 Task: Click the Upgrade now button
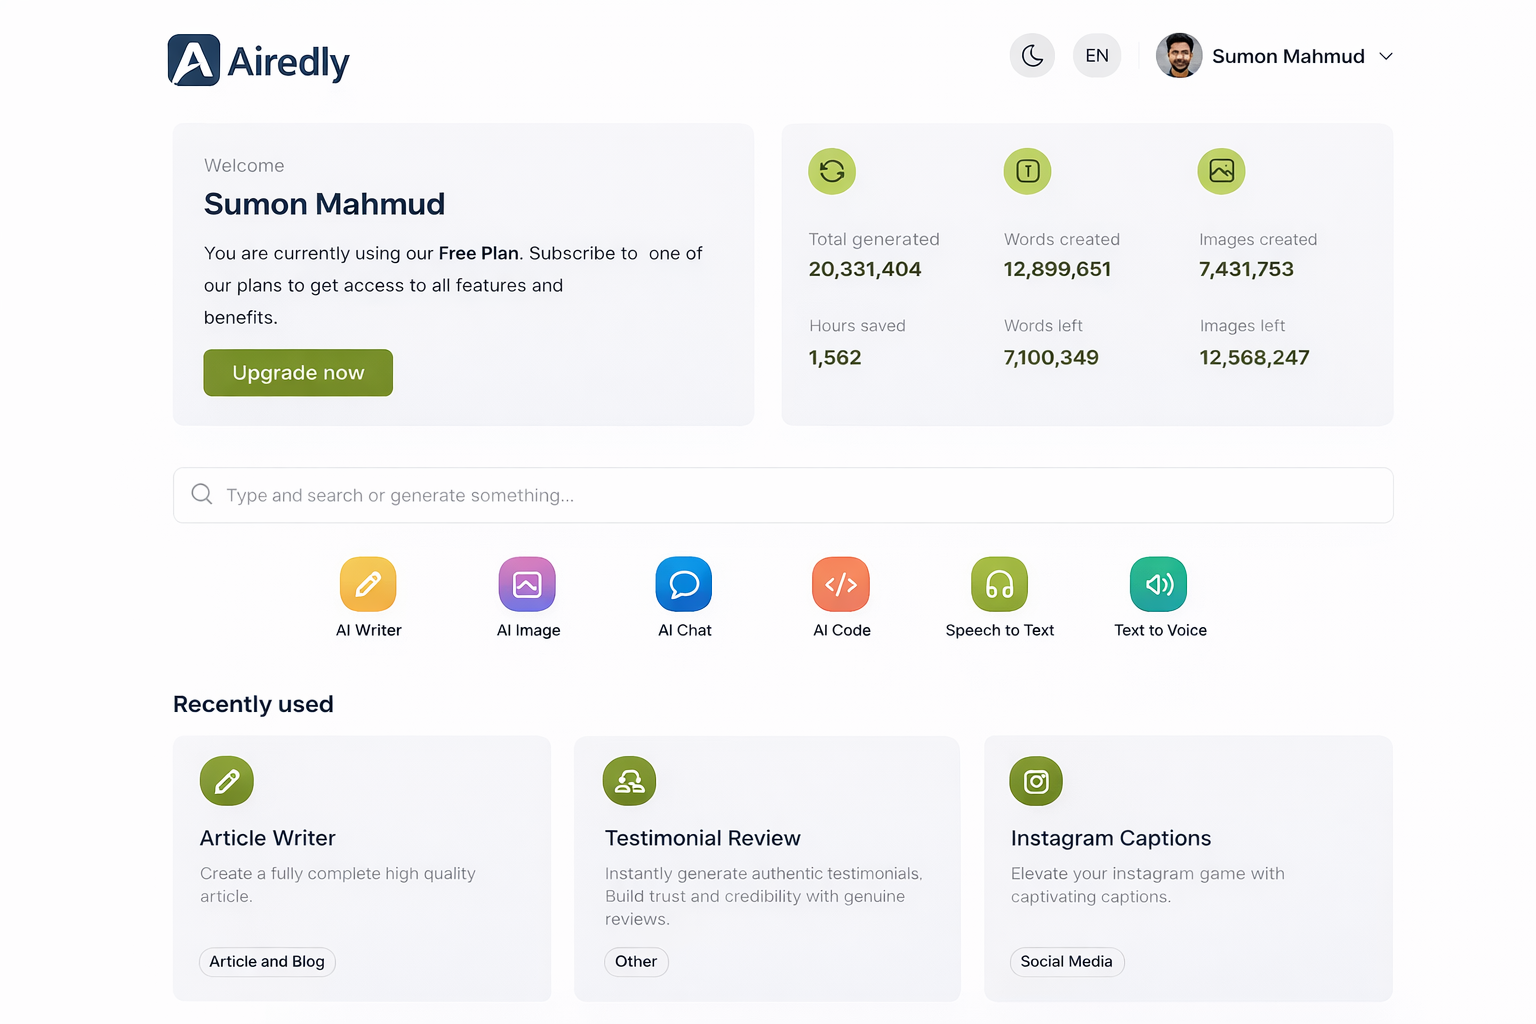coord(297,372)
